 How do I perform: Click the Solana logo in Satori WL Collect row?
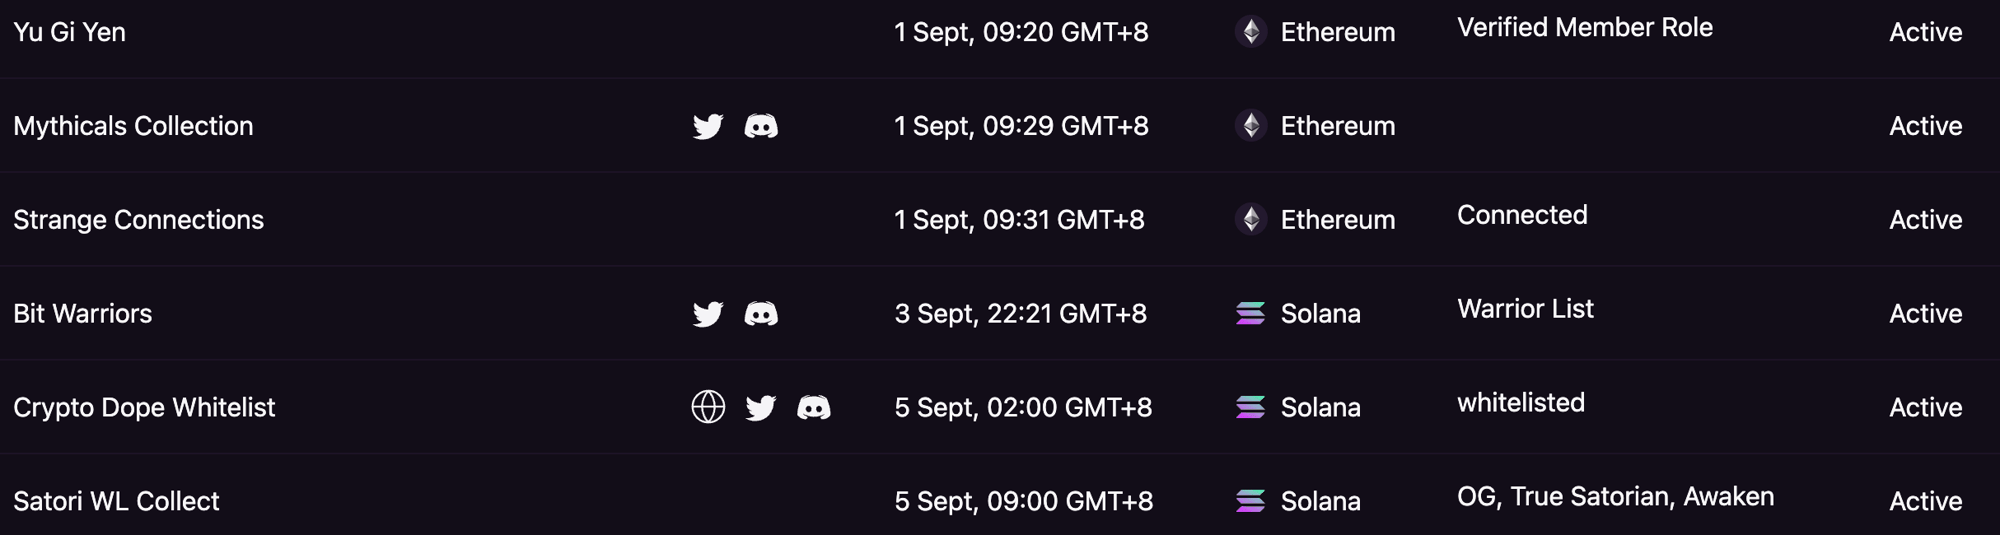[1250, 501]
